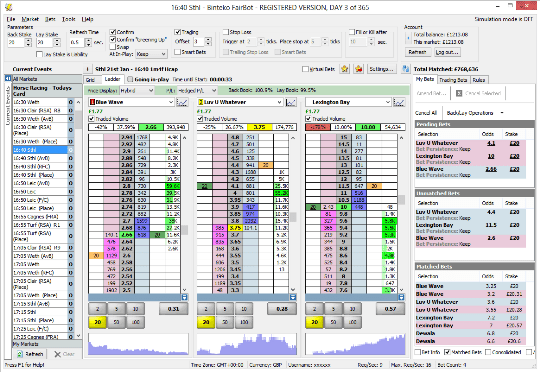540x372 pixels.
Task: Click the application icon in title bar
Action: tap(9, 7)
